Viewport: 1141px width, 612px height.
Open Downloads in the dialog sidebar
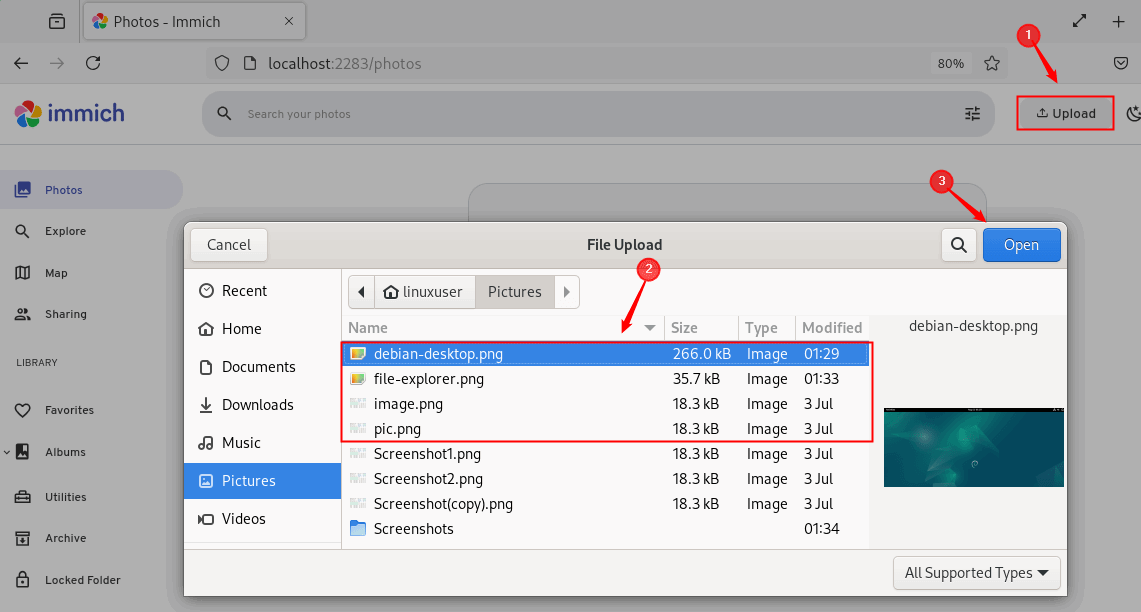[x=257, y=405]
